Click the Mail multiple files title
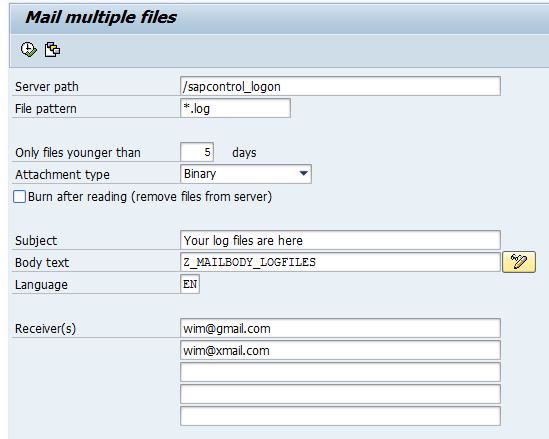This screenshot has width=549, height=439. [x=101, y=17]
